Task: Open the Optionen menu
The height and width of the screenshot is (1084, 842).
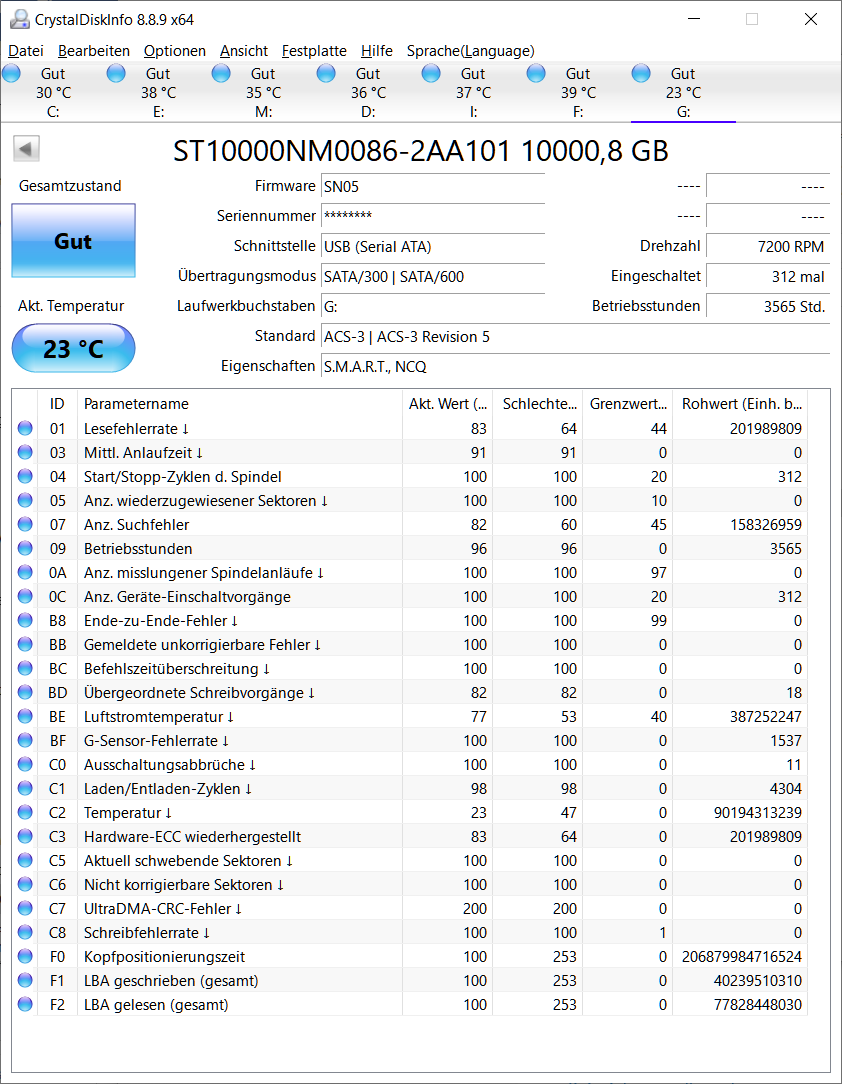Action: click(x=174, y=50)
